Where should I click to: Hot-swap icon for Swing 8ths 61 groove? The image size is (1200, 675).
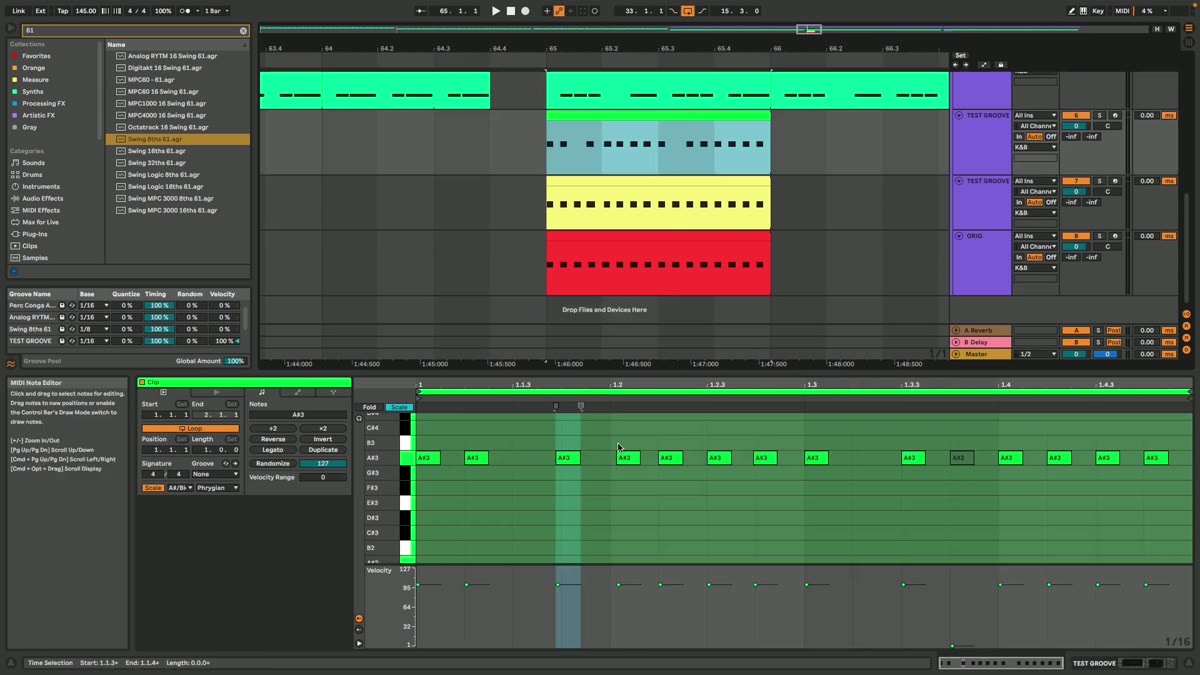click(72, 329)
